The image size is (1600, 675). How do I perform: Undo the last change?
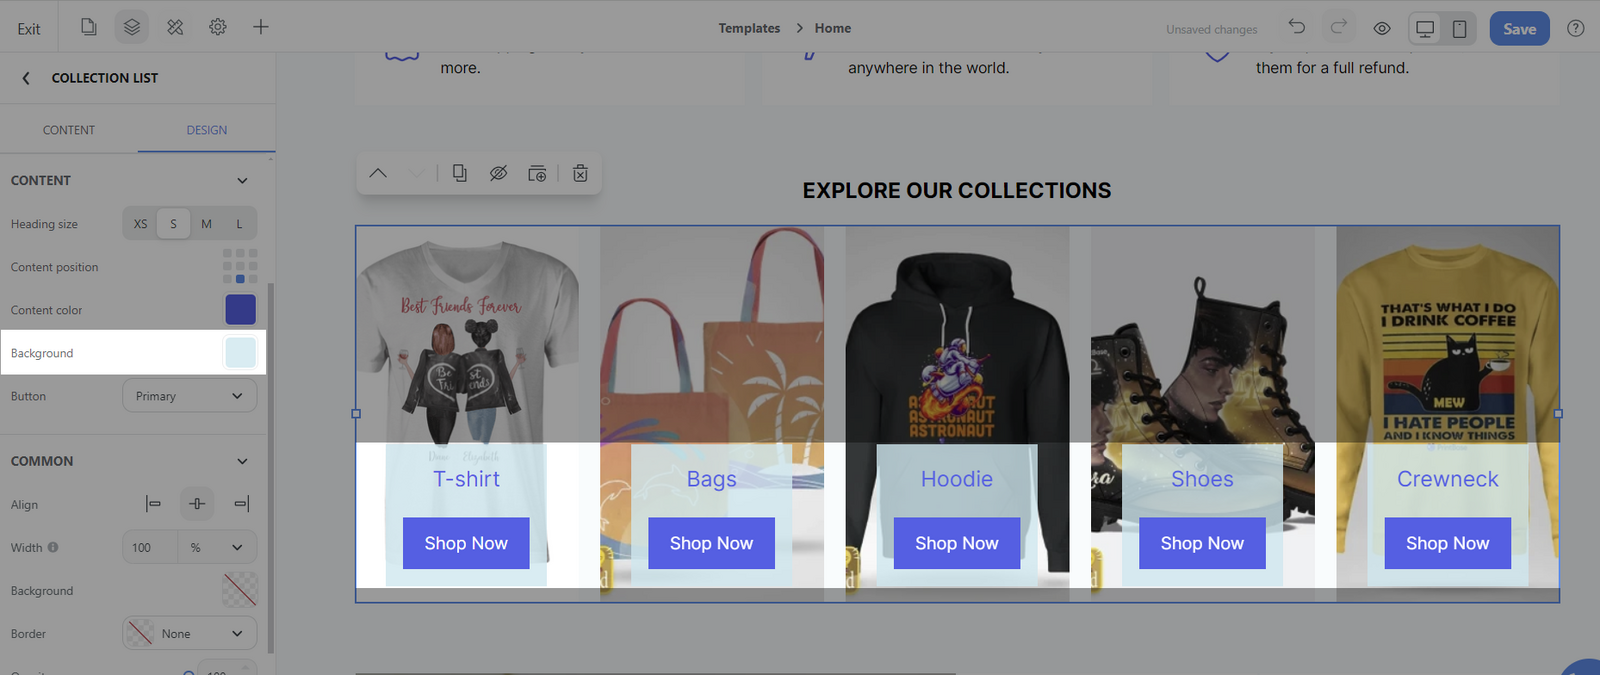(x=1297, y=27)
